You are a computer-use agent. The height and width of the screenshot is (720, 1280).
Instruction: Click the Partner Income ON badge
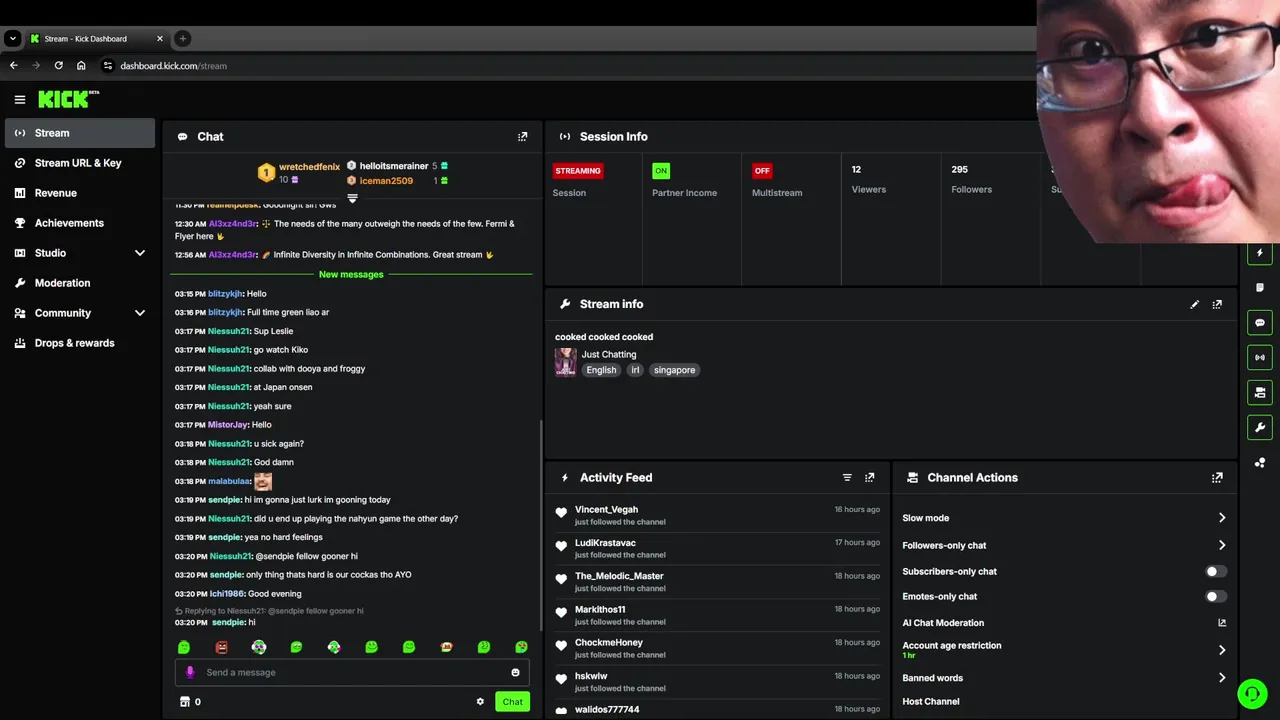click(x=661, y=171)
